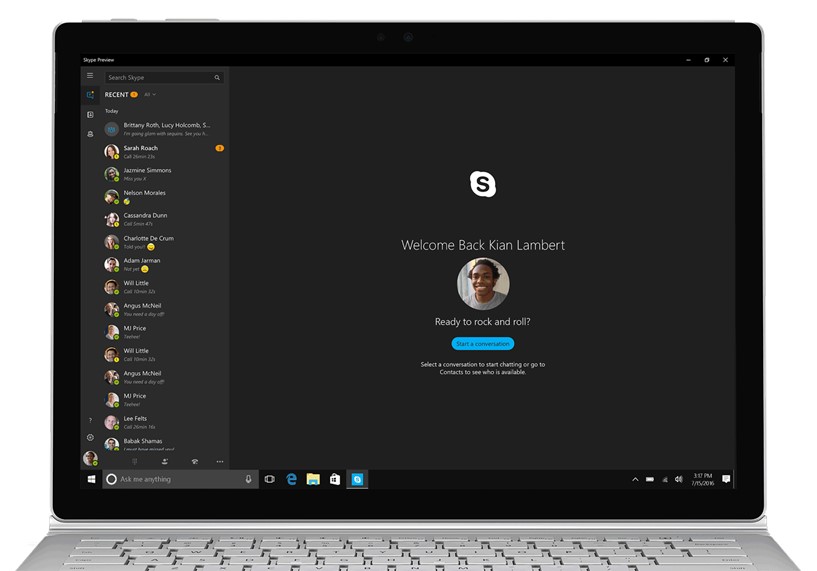The height and width of the screenshot is (571, 817).
Task: Open Sarah Roach conversation
Action: pyautogui.click(x=164, y=152)
